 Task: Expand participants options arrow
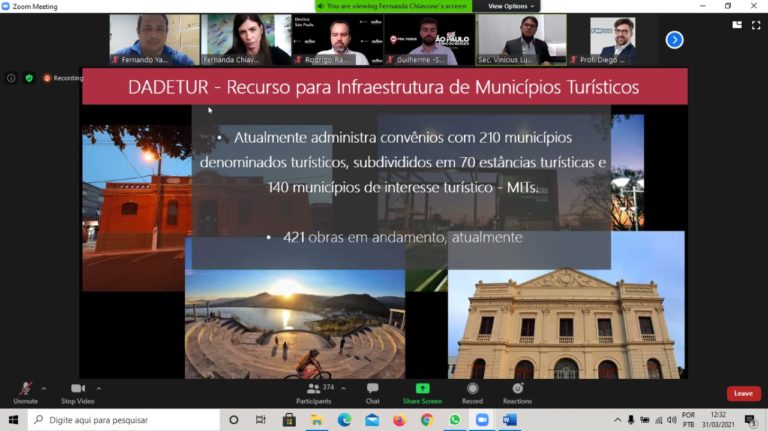coord(343,388)
